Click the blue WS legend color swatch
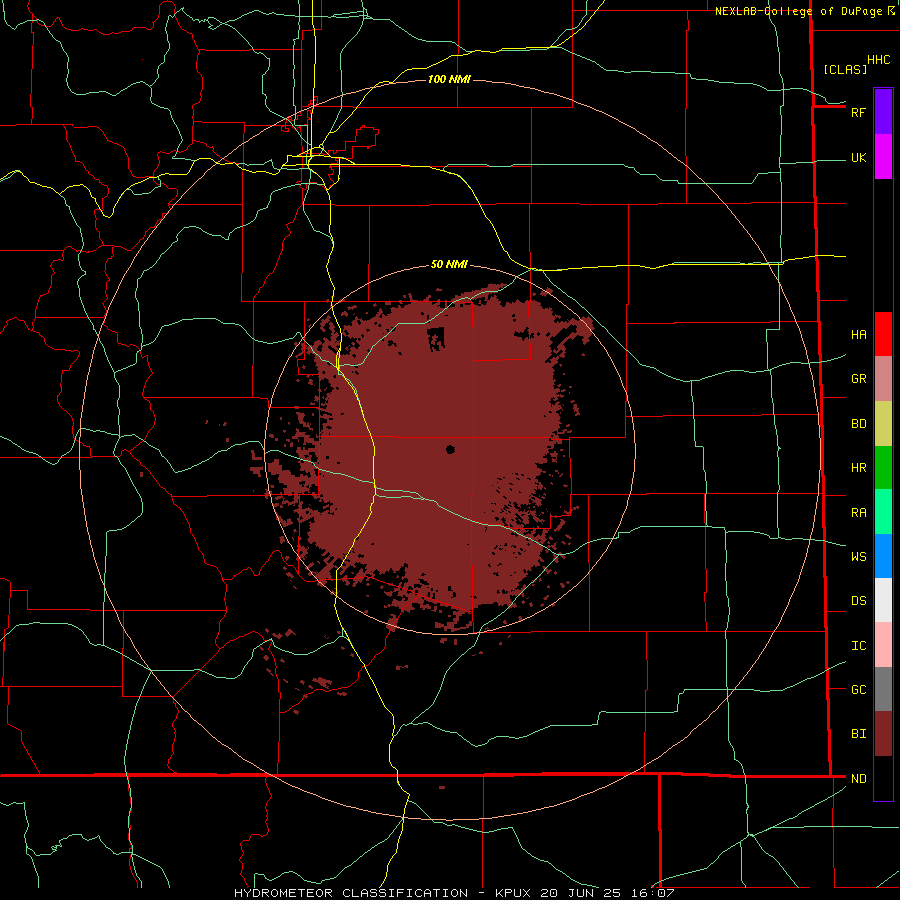Screen dimensions: 900x900 (883, 556)
